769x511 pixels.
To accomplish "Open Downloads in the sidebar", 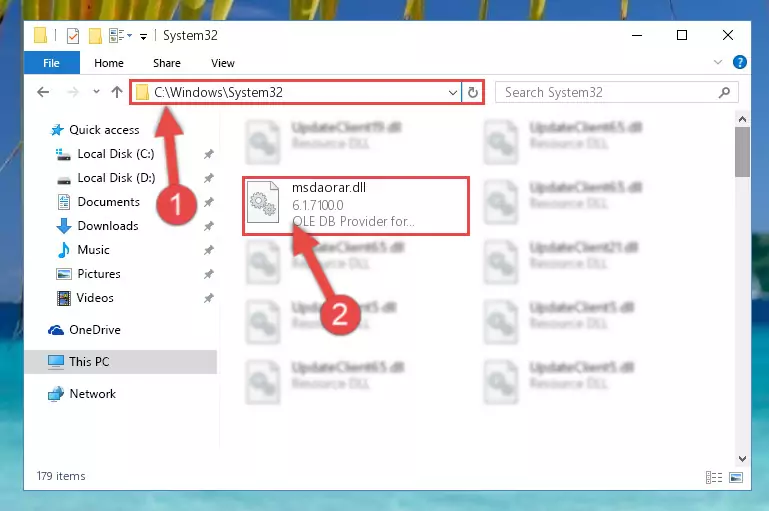I will [98, 226].
